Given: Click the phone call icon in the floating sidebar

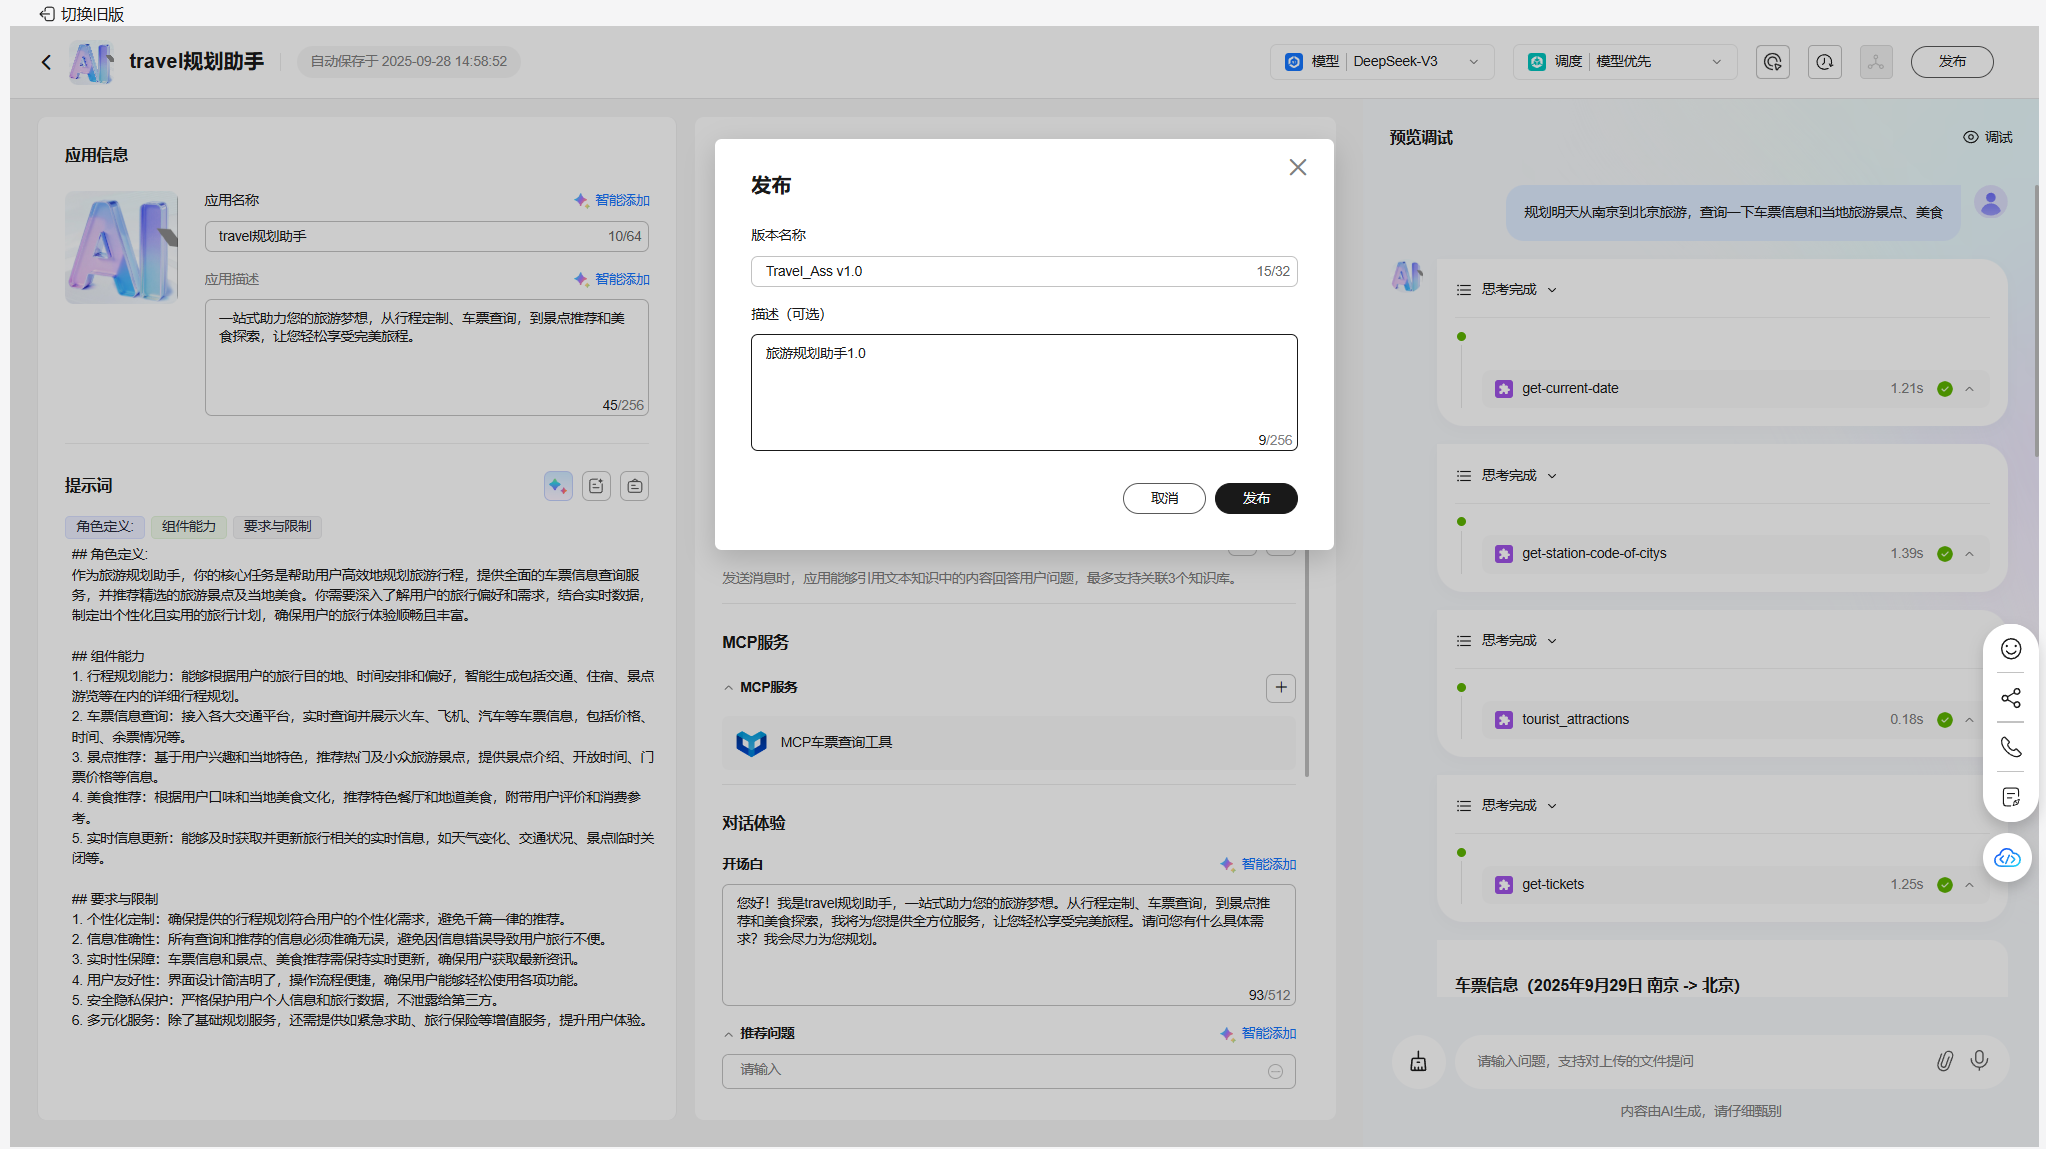Looking at the screenshot, I should (2010, 747).
